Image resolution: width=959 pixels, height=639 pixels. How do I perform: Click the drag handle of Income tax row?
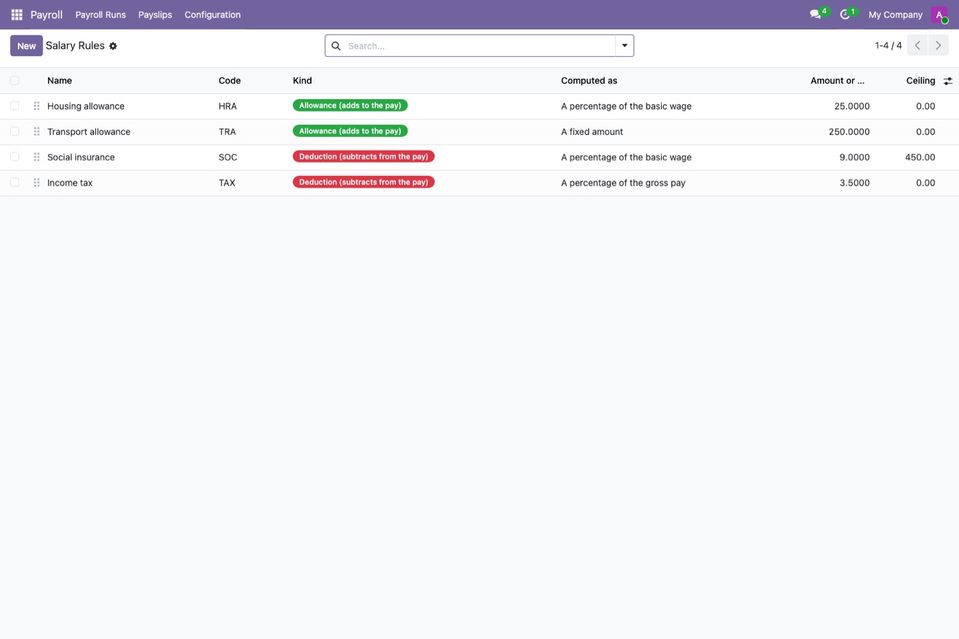click(x=37, y=183)
